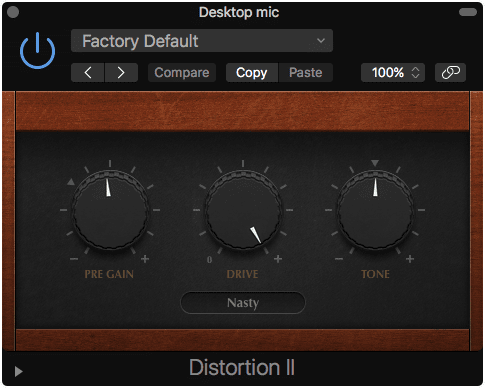Click the DRIVE label
The height and width of the screenshot is (388, 485).
pyautogui.click(x=242, y=274)
